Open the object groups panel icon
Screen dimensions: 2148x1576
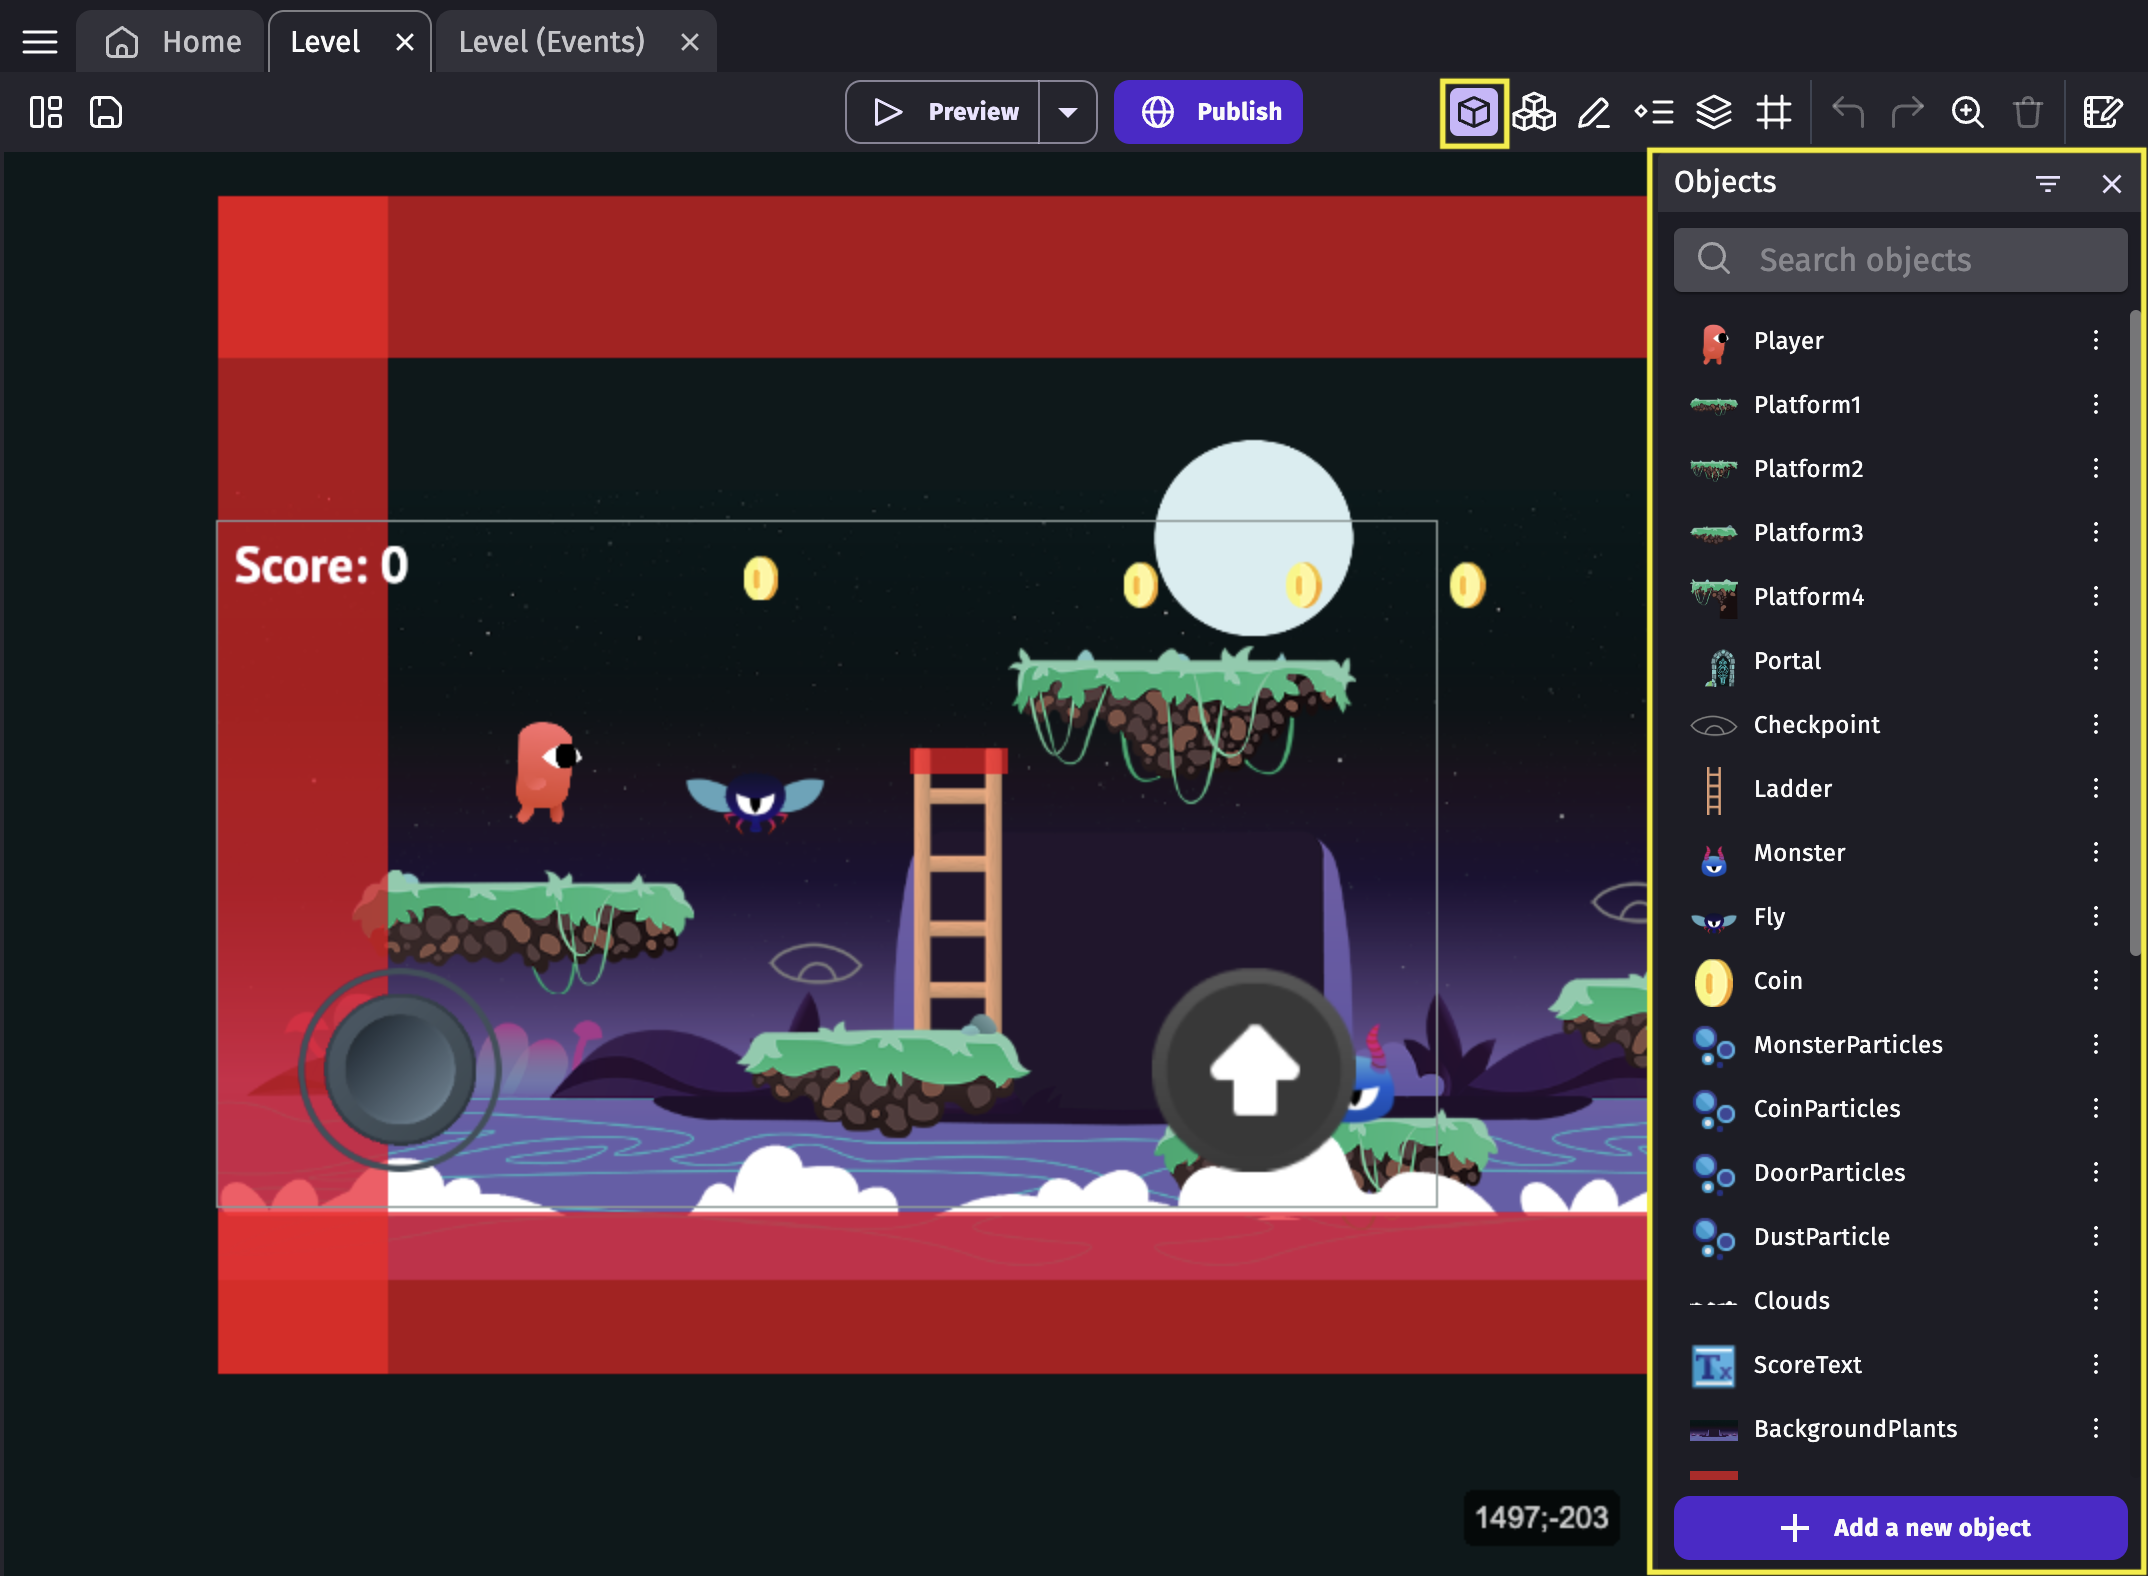tap(1533, 112)
